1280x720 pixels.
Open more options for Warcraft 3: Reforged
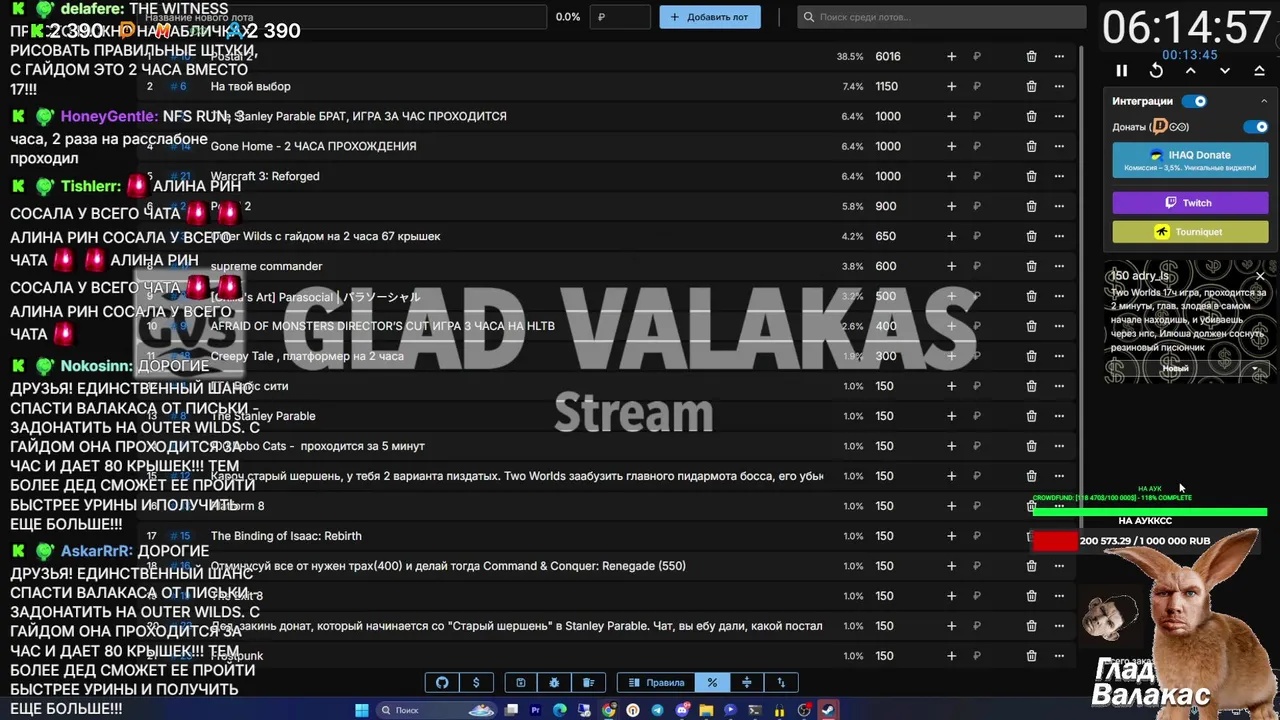click(x=1059, y=177)
